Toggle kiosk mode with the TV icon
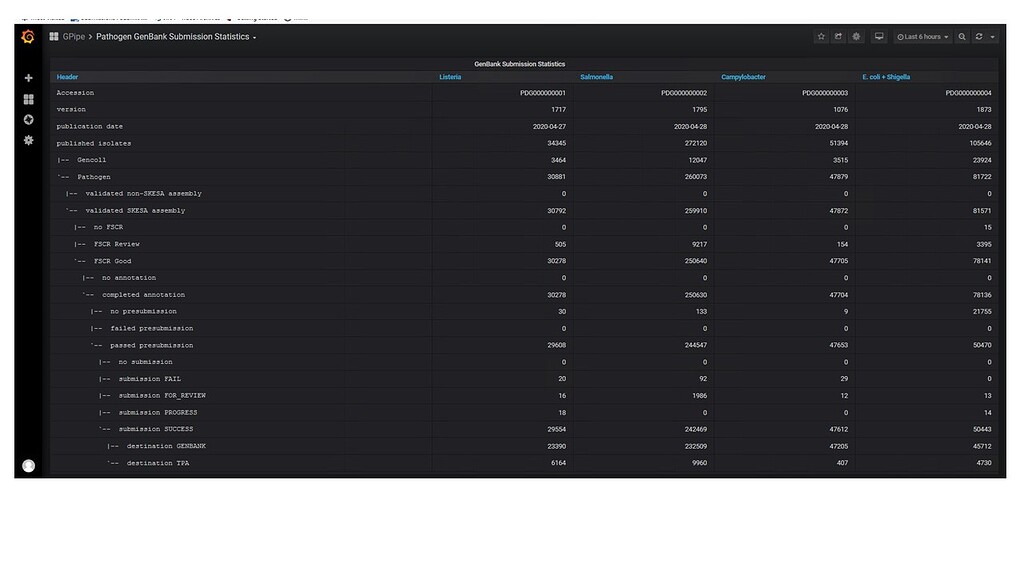 click(x=879, y=36)
